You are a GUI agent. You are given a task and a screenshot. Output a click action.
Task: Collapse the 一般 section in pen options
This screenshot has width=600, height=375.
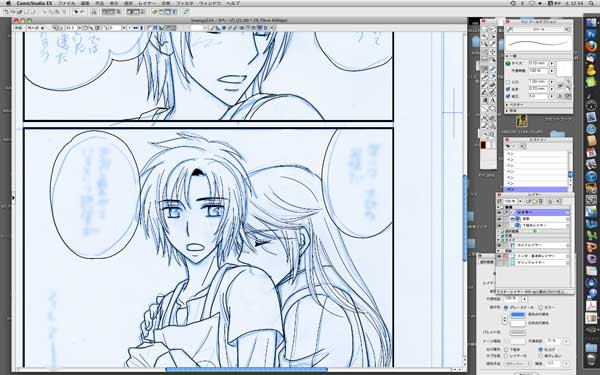507,56
